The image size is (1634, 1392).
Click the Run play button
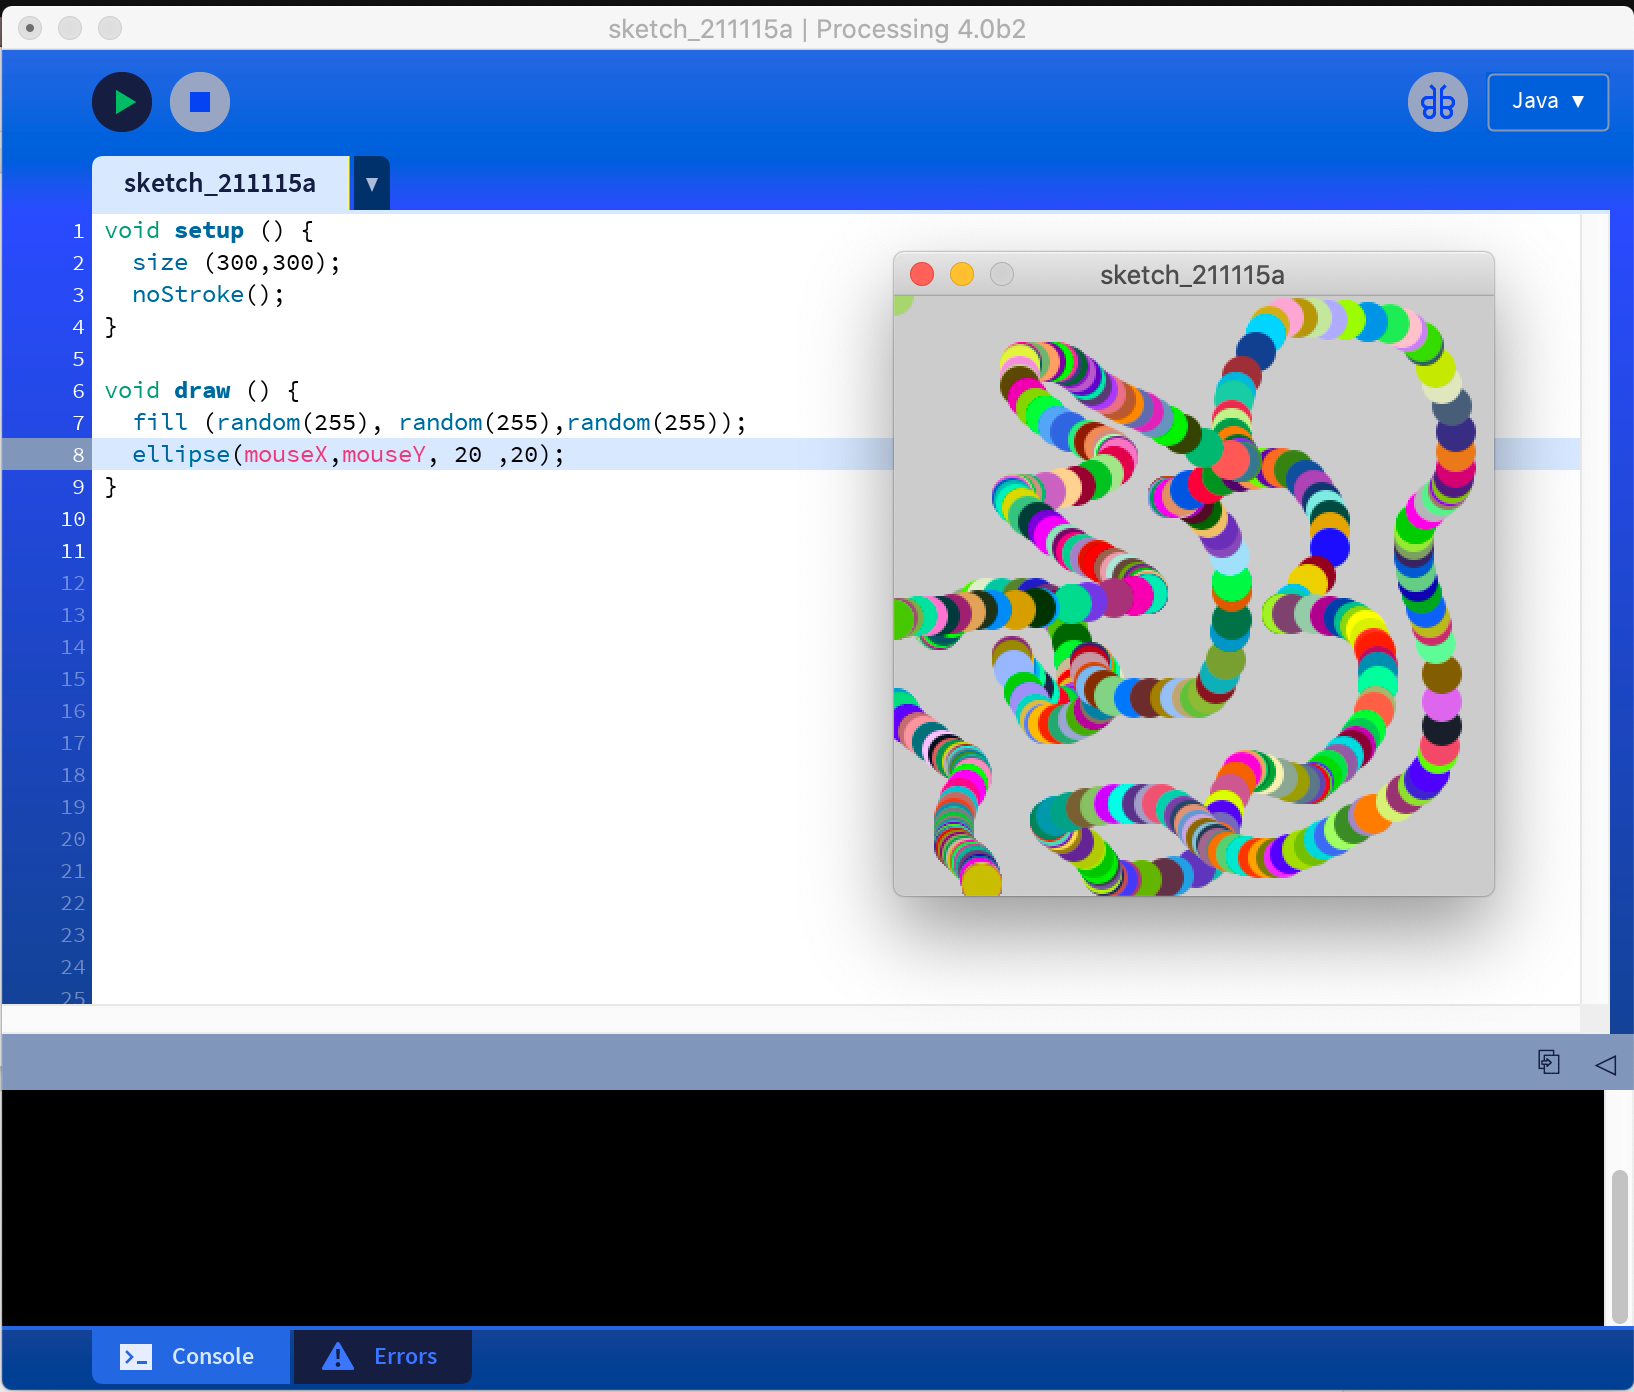tap(122, 102)
